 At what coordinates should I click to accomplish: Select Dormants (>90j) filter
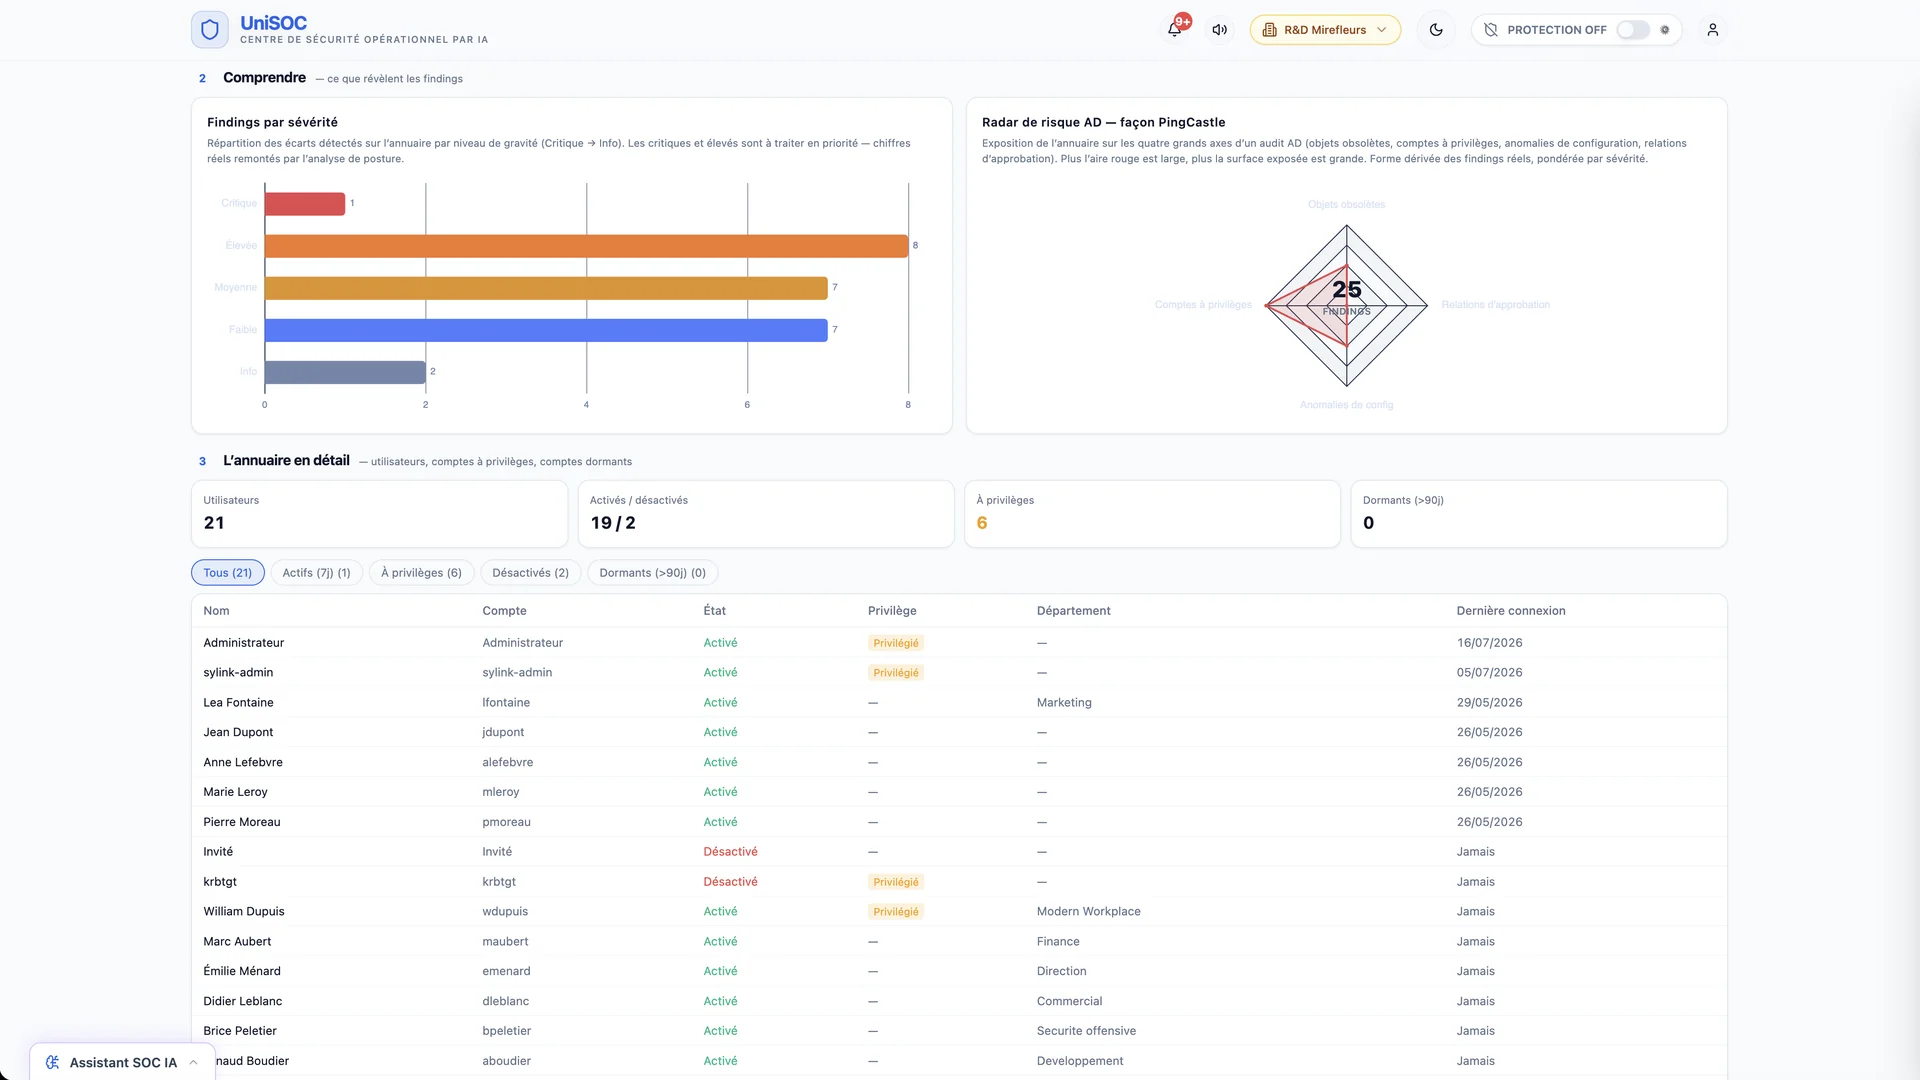pos(653,573)
